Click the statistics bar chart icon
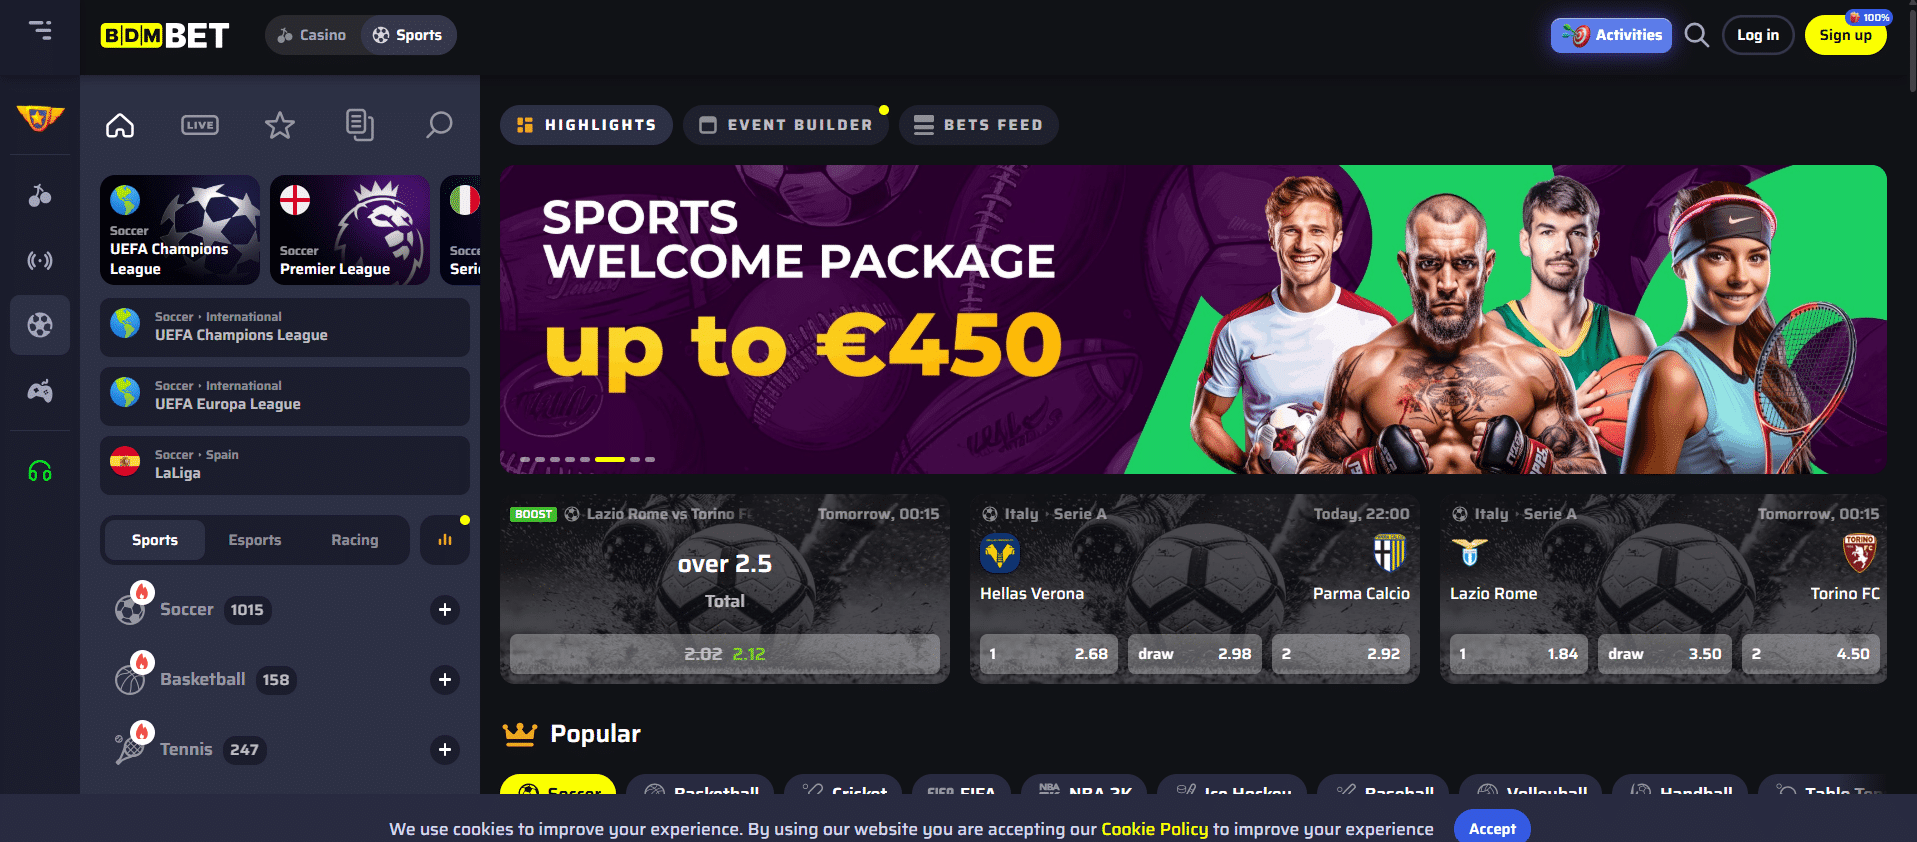Screen dimensions: 1917x842 (445, 540)
